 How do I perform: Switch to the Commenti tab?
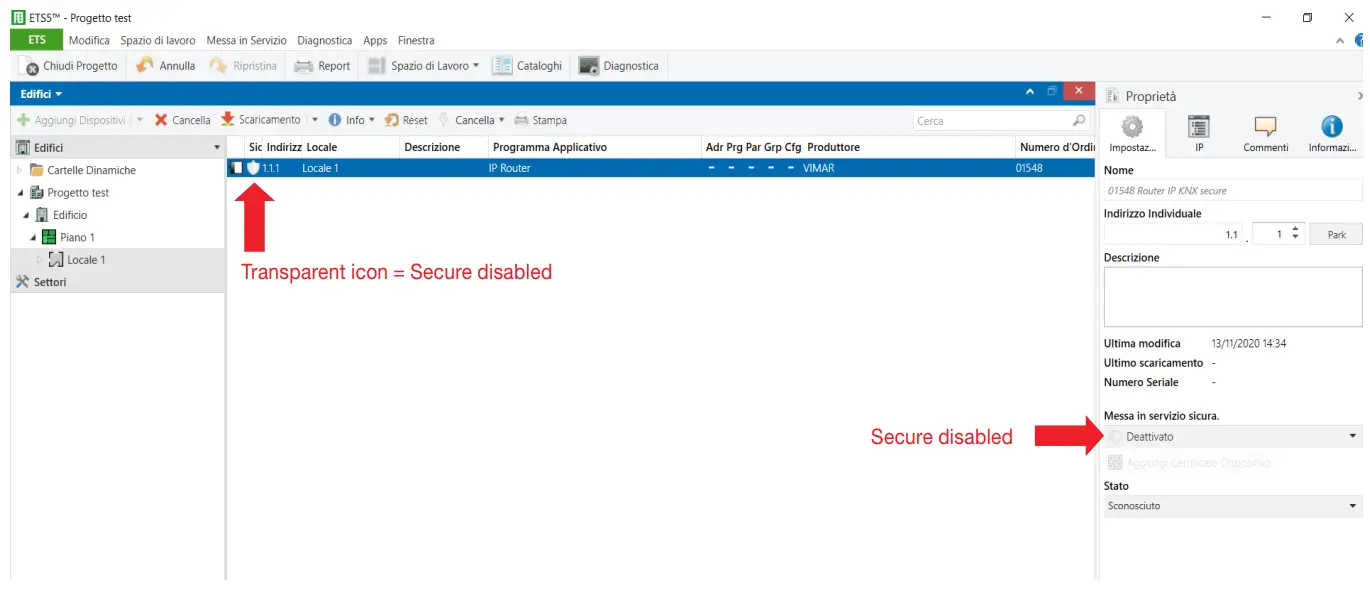point(1265,134)
